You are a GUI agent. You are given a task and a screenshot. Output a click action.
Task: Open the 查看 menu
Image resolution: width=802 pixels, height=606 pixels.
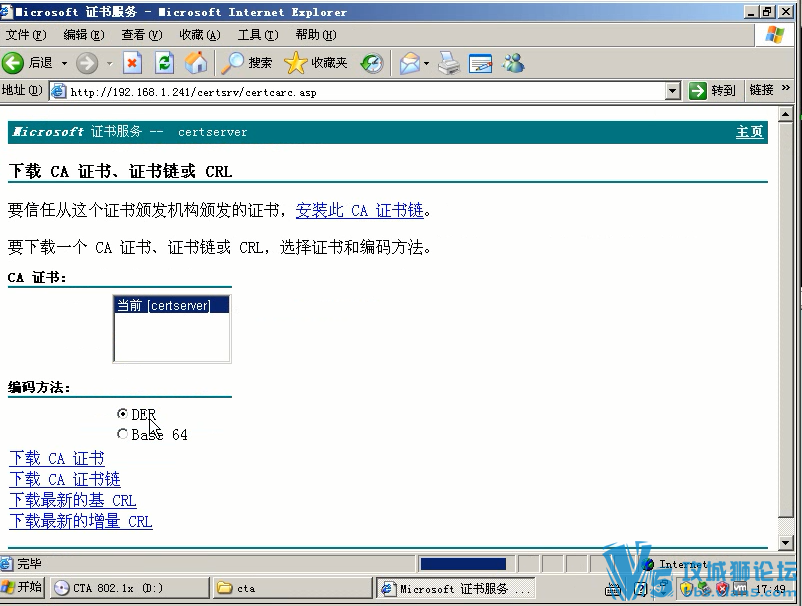click(142, 35)
